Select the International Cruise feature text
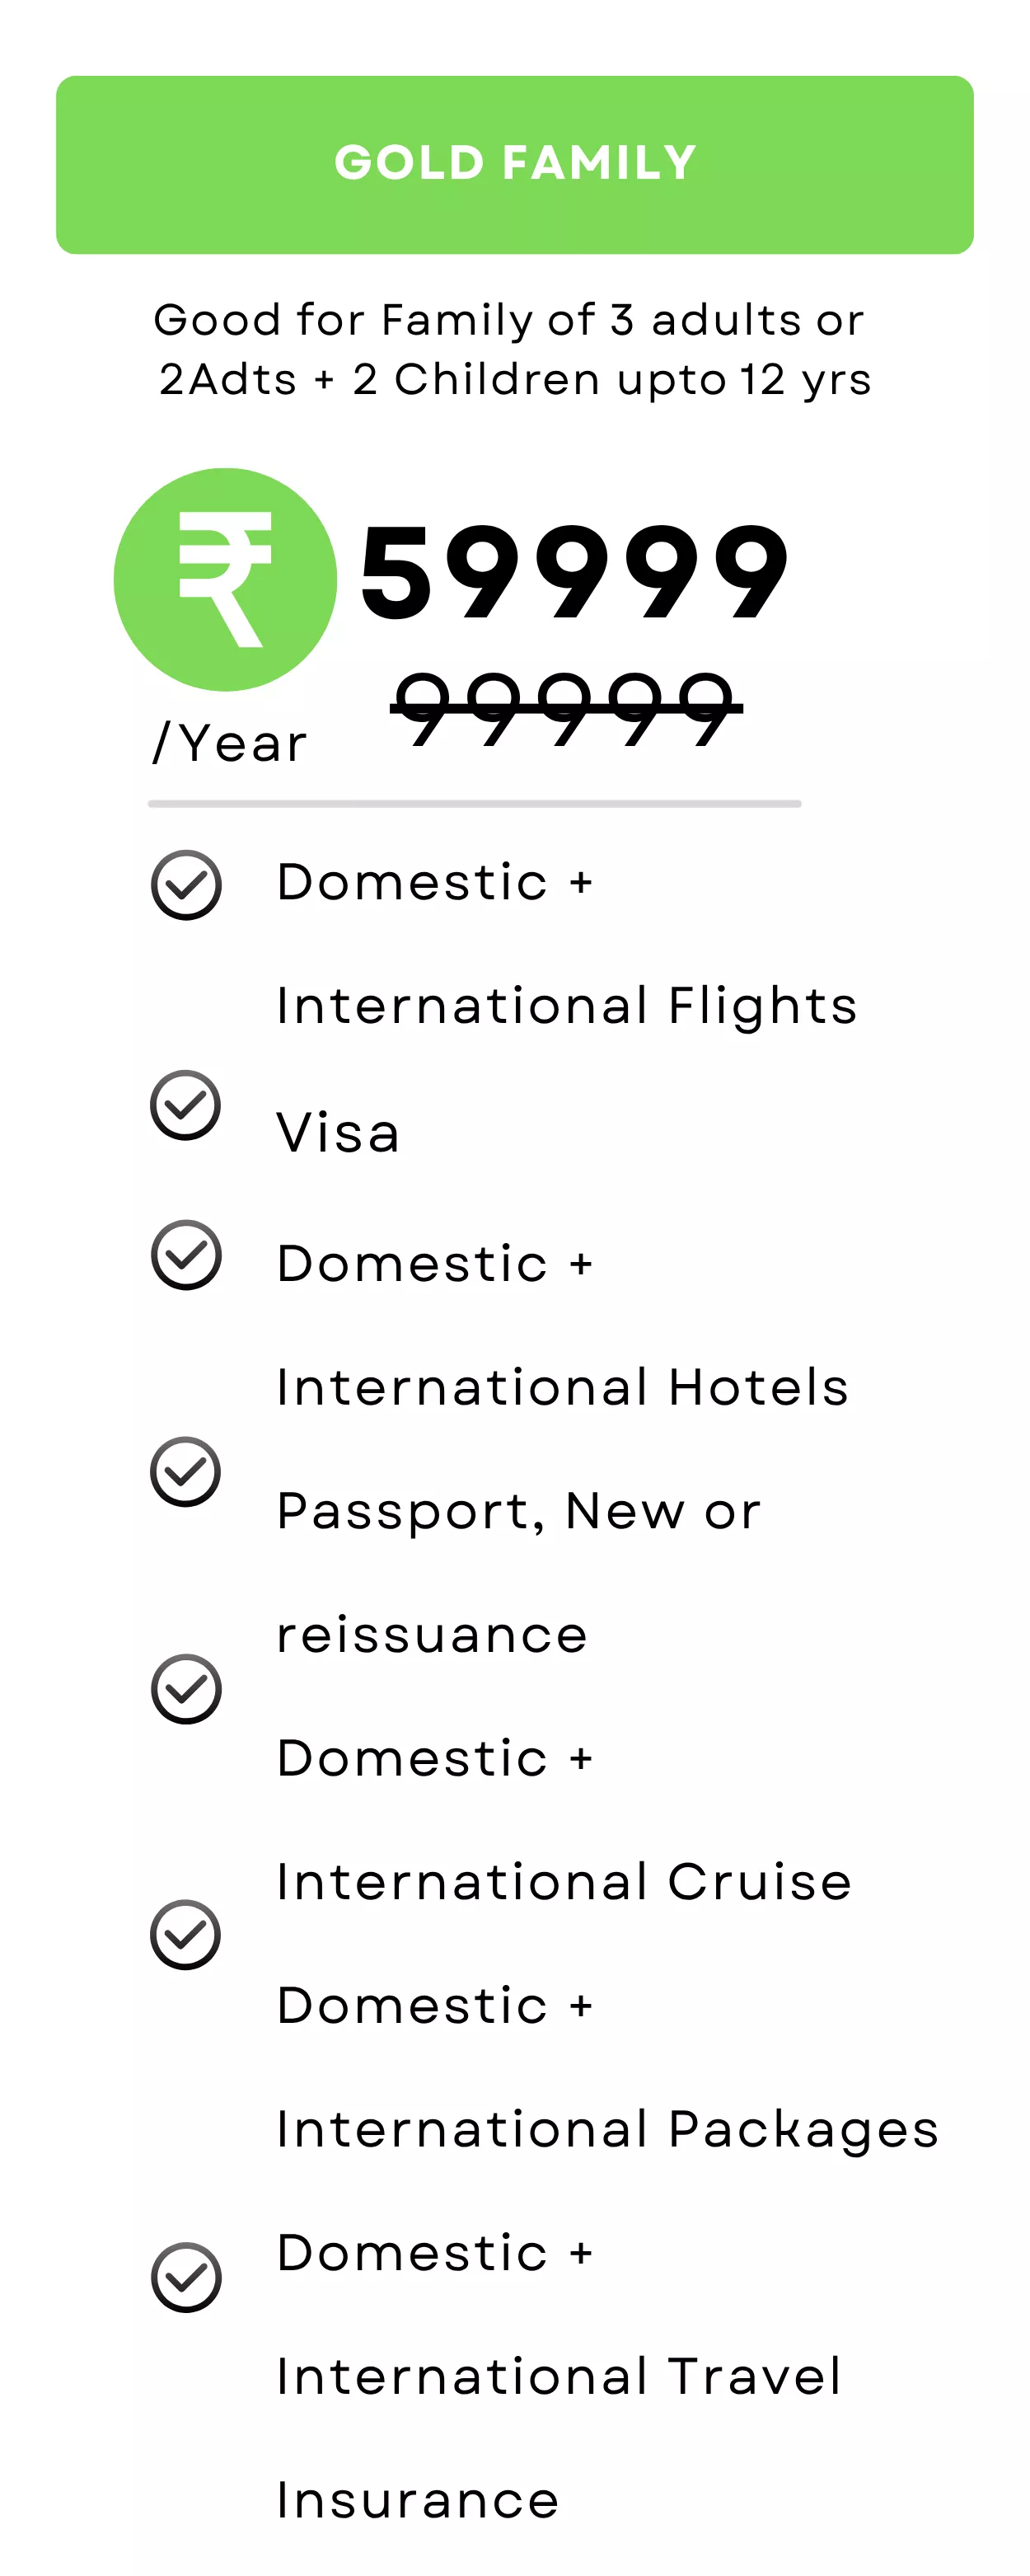 [x=564, y=1820]
